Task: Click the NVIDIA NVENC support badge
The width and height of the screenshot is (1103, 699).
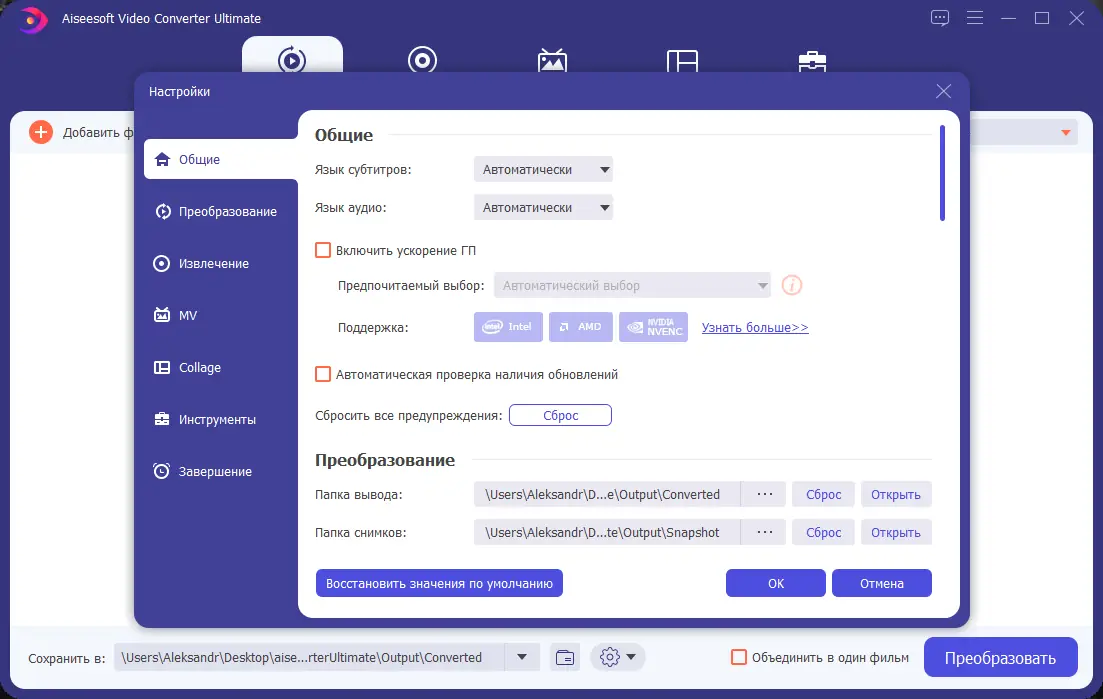Action: tap(653, 327)
